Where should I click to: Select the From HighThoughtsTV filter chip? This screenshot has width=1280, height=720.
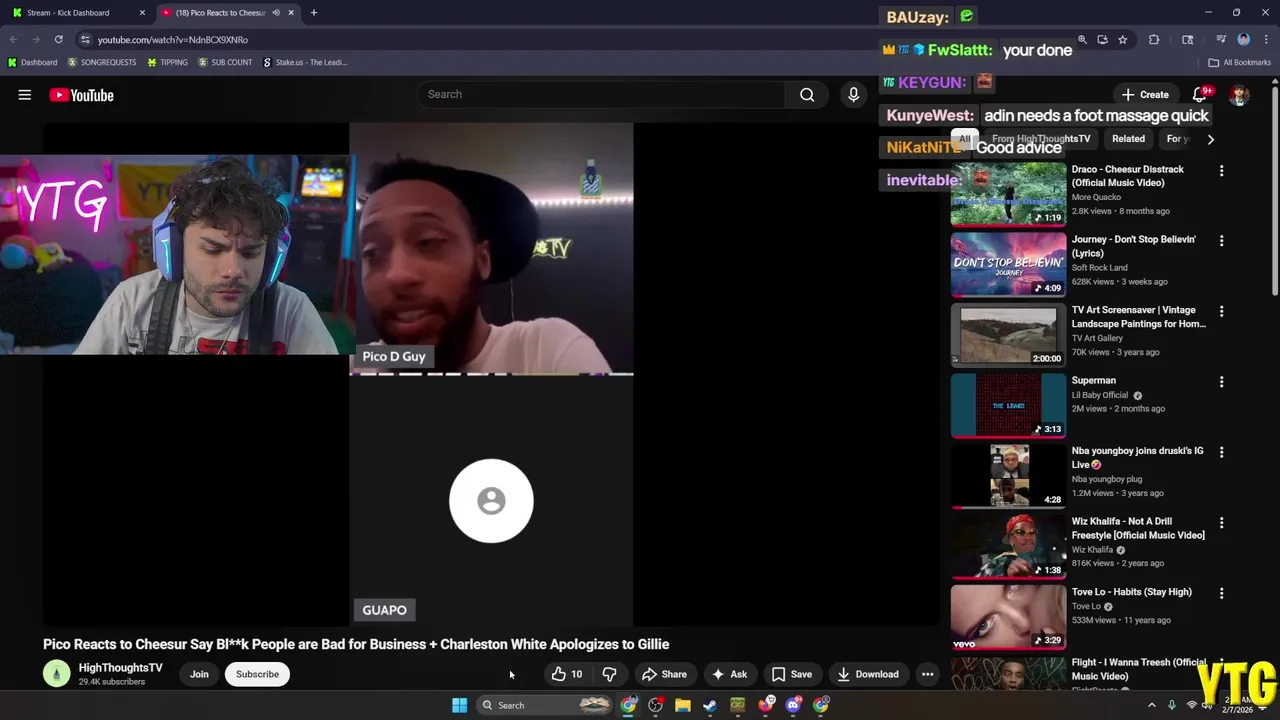1041,139
